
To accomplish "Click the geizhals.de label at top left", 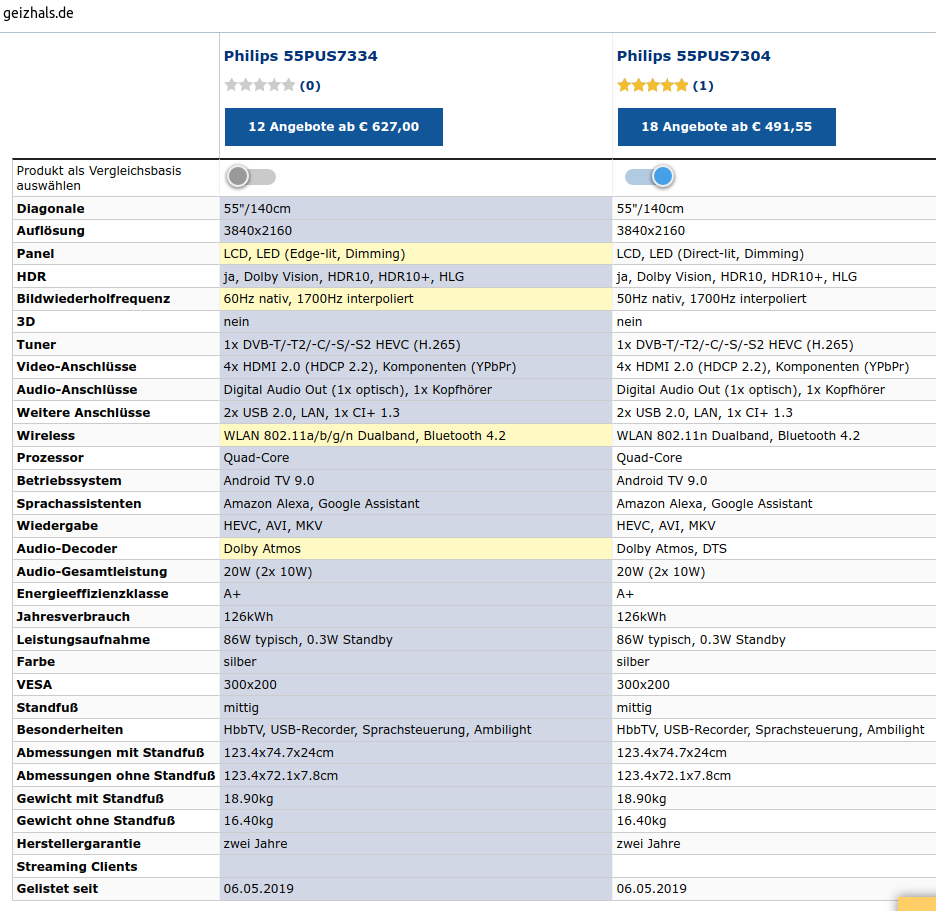I will click(x=37, y=15).
